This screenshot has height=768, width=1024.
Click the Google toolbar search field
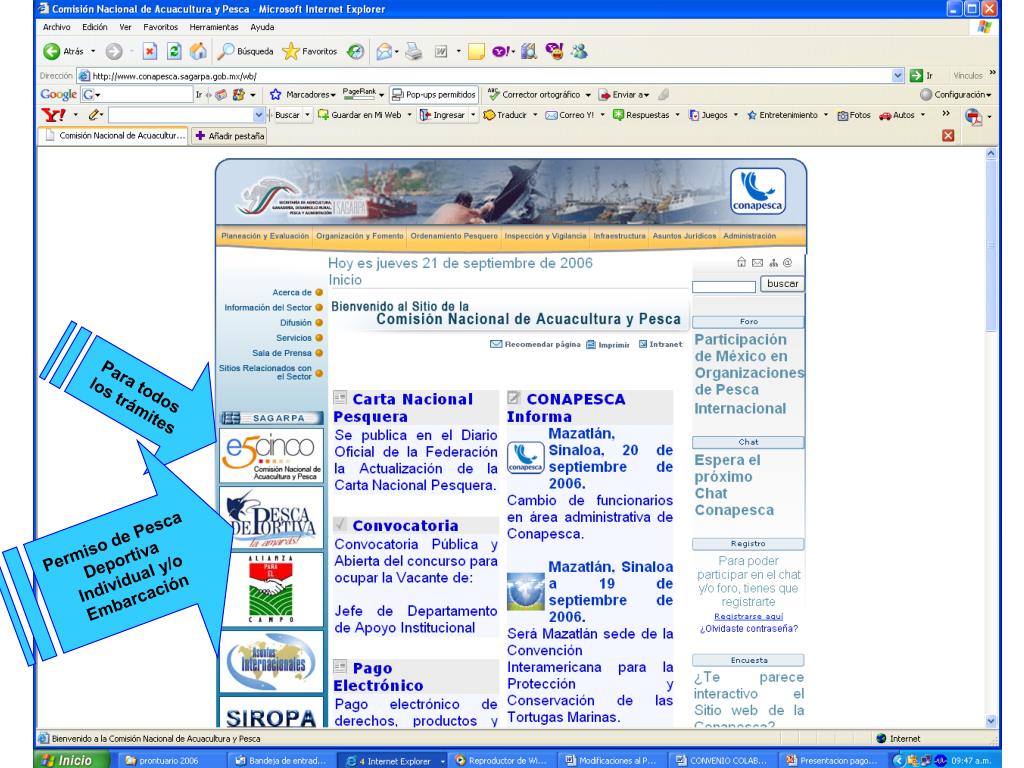(x=138, y=95)
